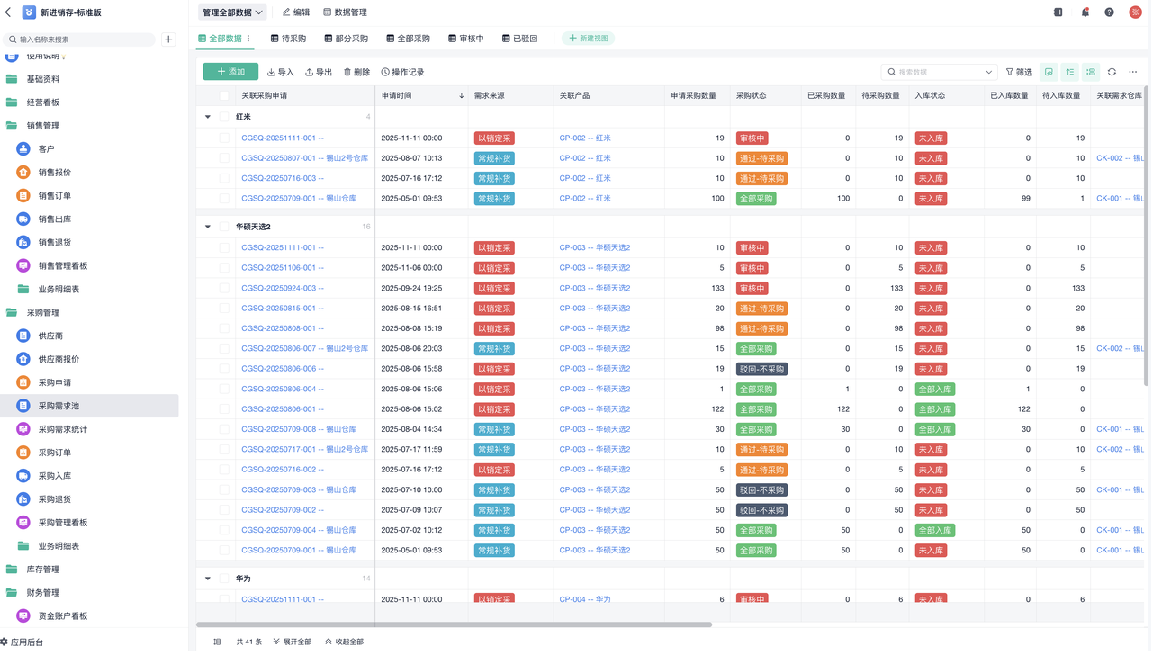This screenshot has height=651, width=1151.
Task: Click the refresh data icon
Action: point(1112,72)
